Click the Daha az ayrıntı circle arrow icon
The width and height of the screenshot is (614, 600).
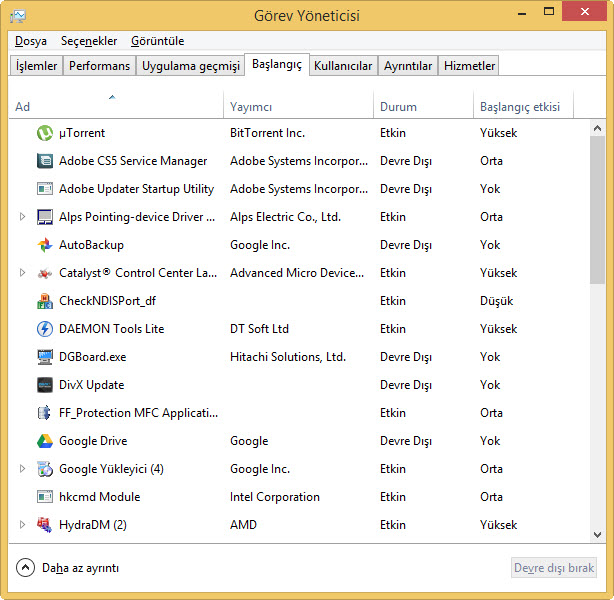(x=25, y=567)
